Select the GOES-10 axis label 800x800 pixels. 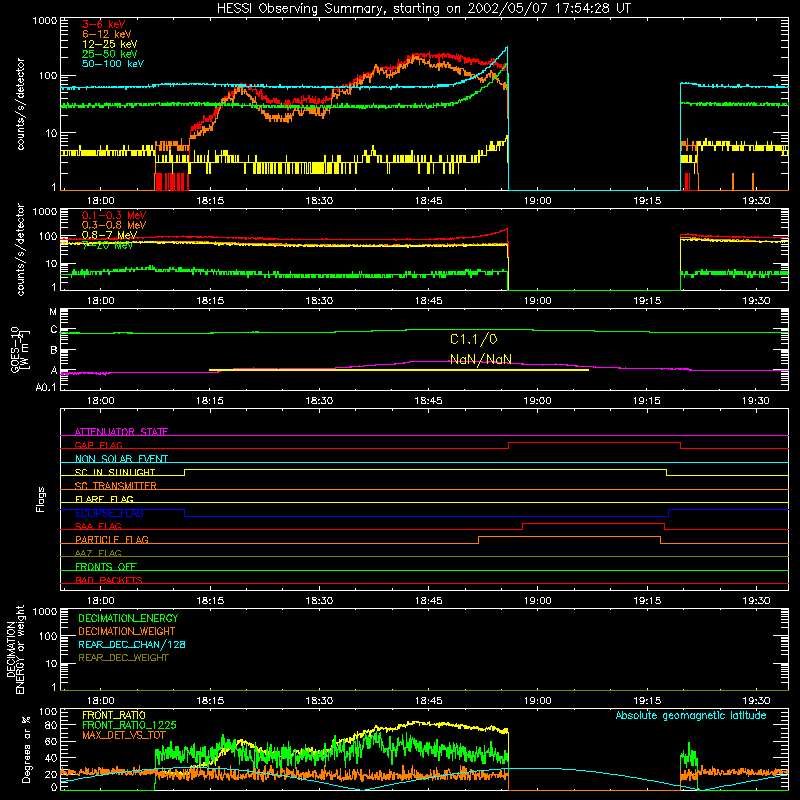[15, 350]
